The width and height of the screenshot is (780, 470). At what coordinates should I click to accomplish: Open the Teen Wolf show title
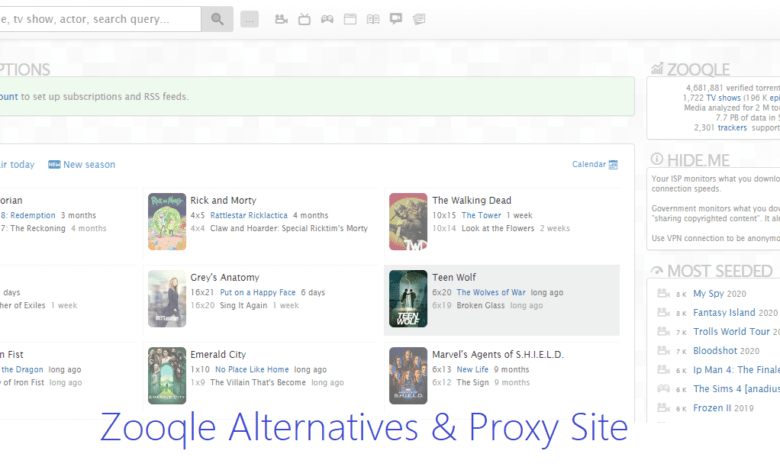(456, 278)
